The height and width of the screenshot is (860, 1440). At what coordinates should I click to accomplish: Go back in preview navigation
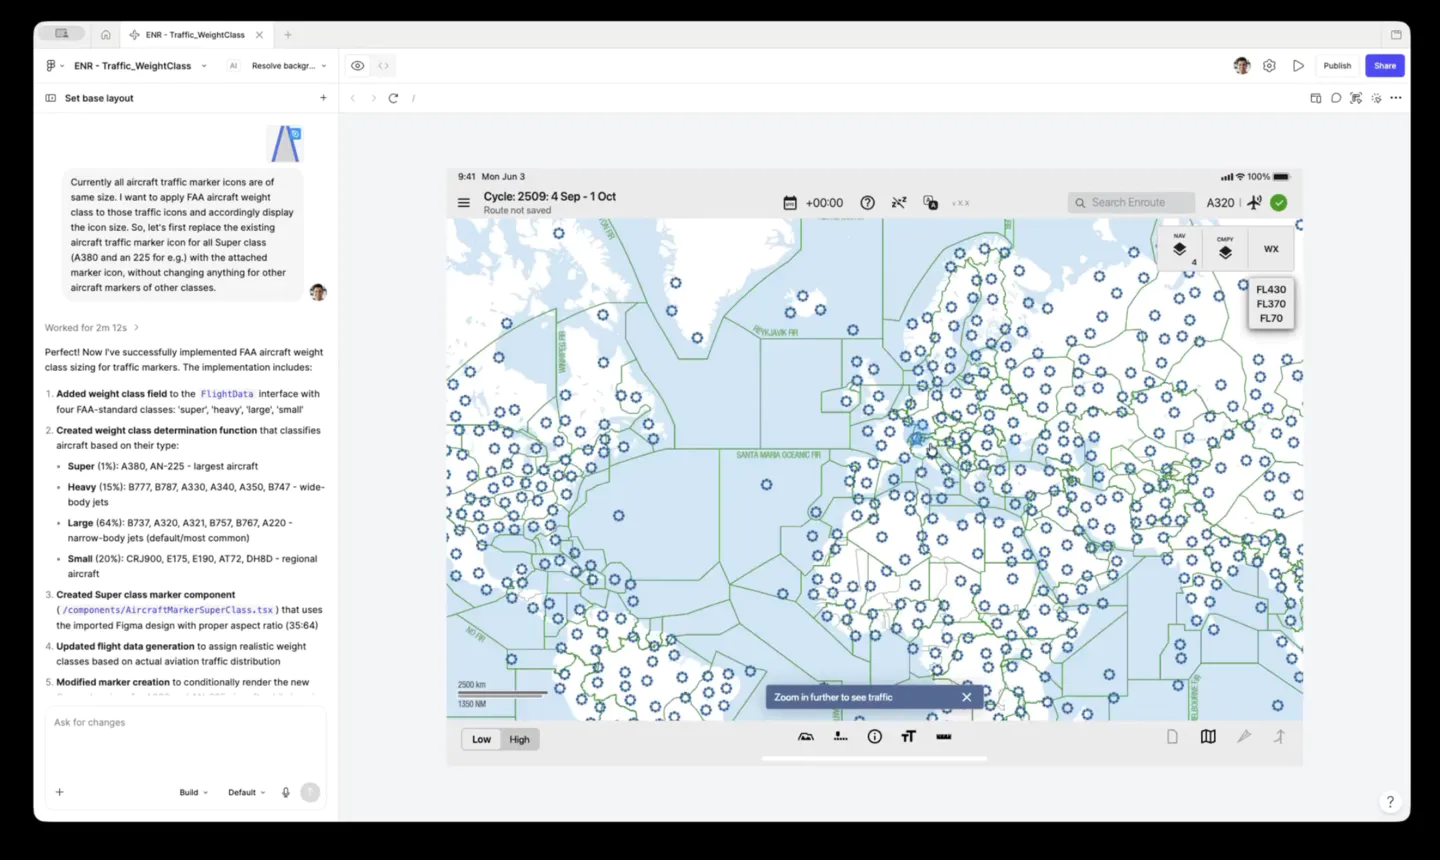click(353, 98)
